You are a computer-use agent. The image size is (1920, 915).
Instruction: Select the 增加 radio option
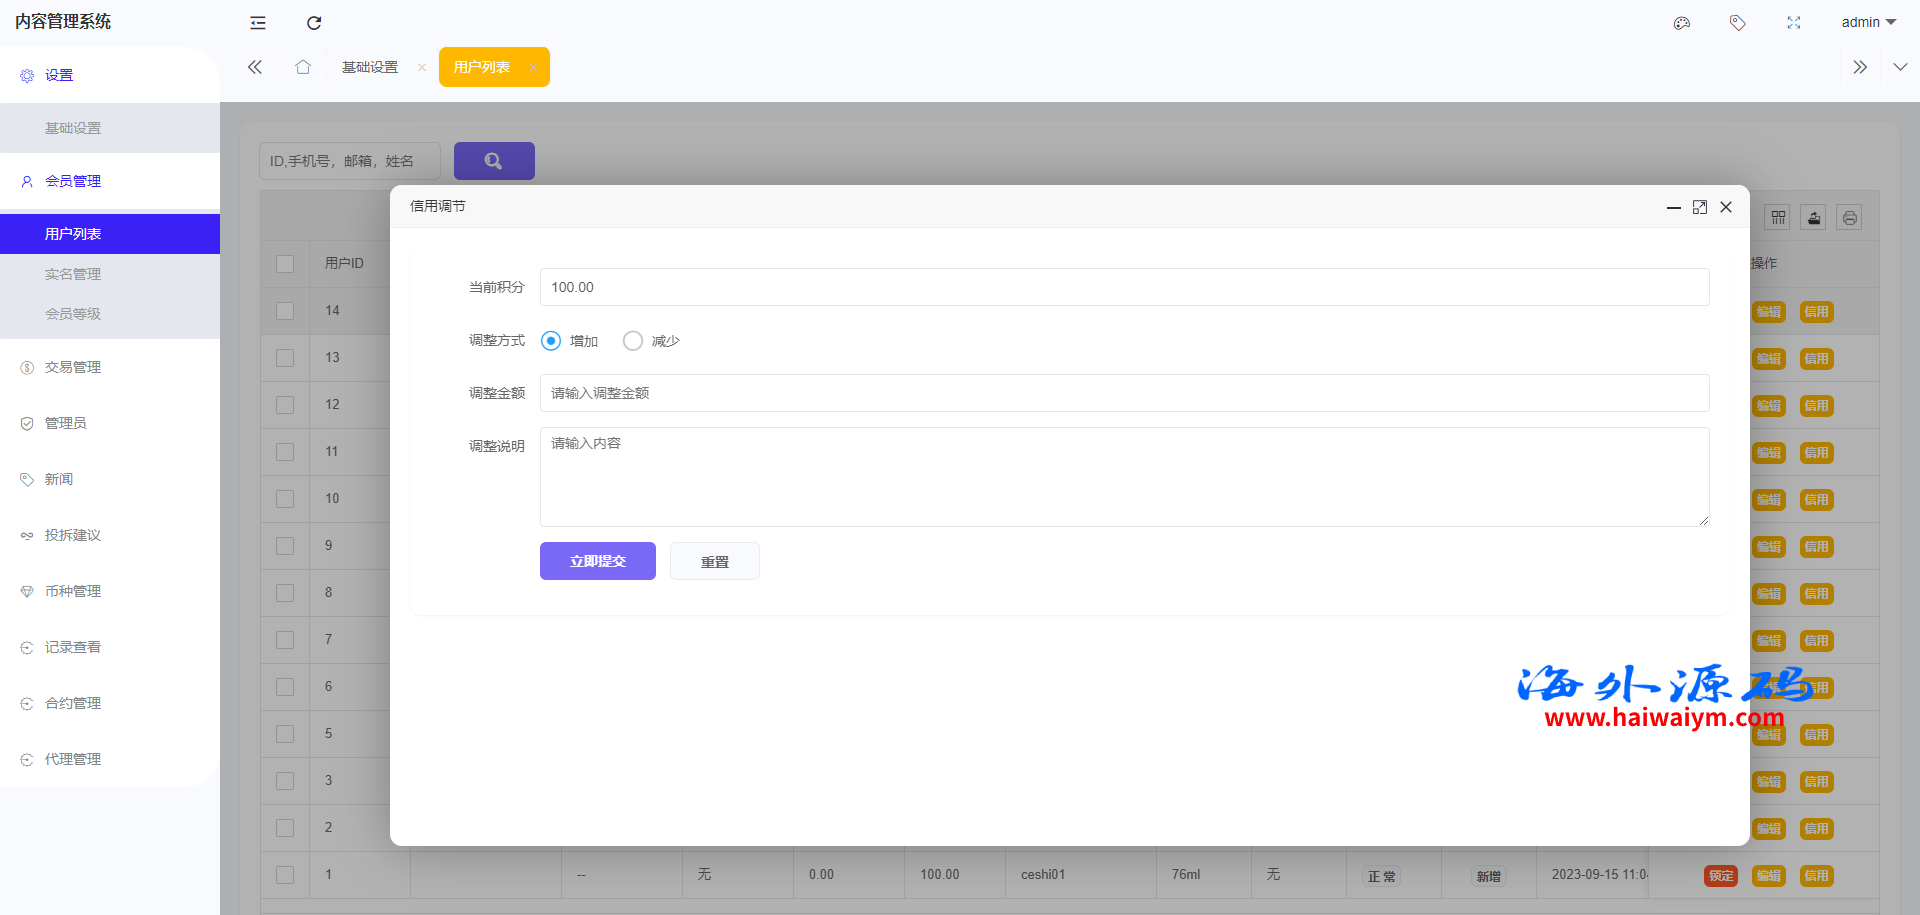point(551,341)
